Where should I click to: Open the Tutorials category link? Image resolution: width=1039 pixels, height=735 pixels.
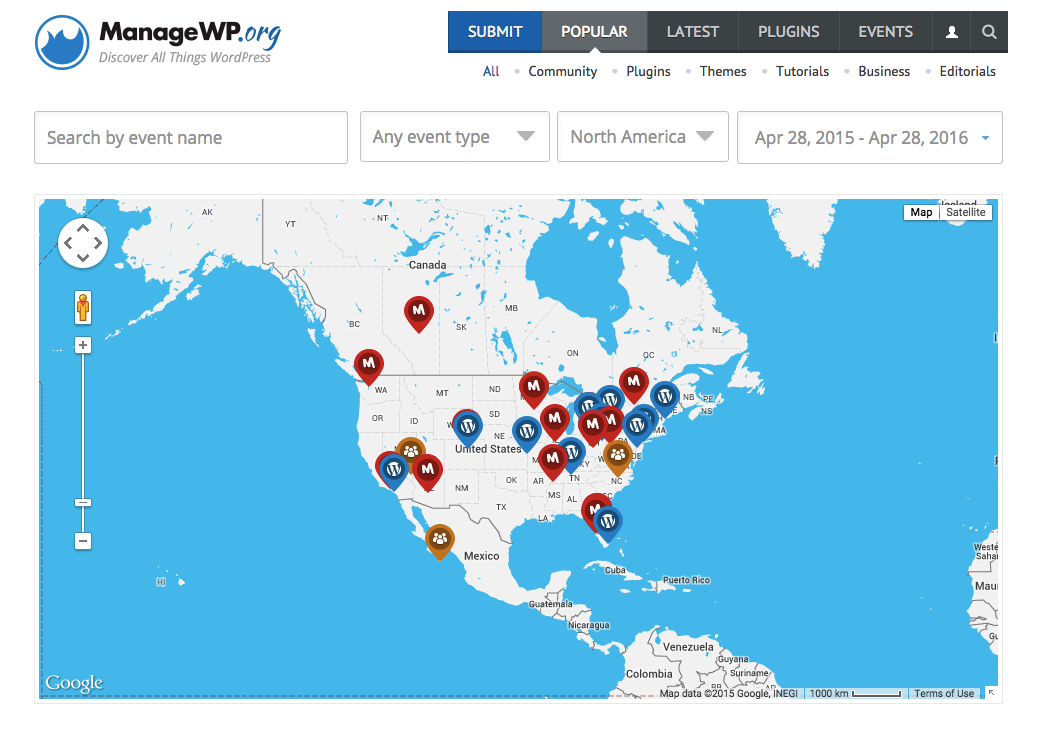pos(802,71)
